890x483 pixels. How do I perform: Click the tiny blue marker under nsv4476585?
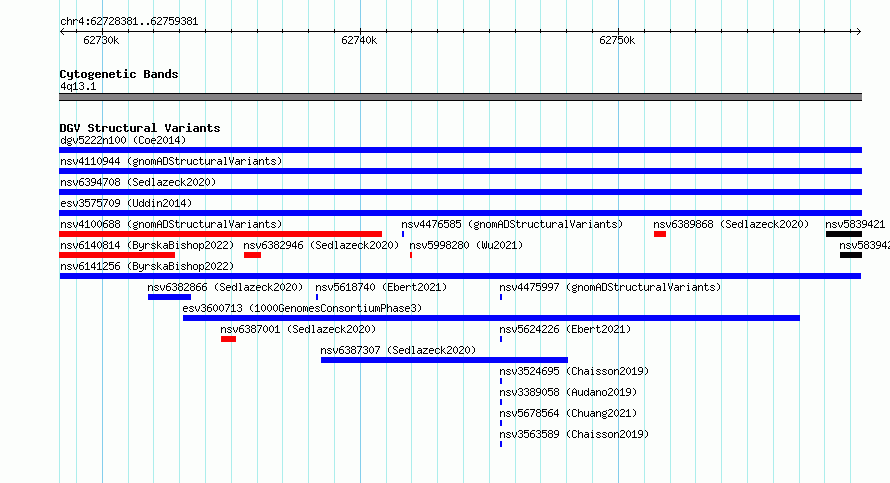pyautogui.click(x=403, y=234)
